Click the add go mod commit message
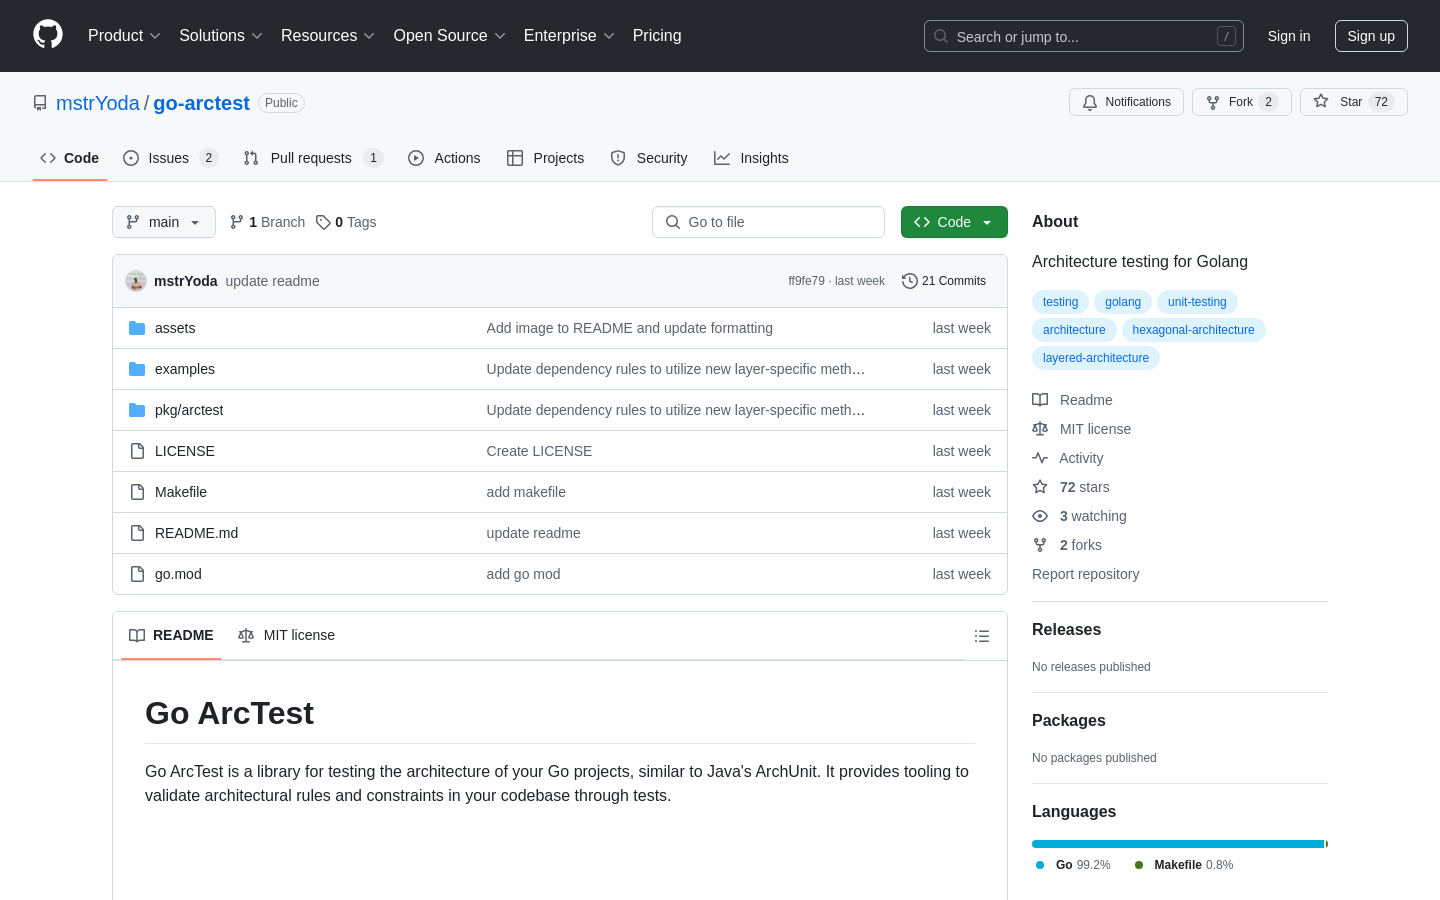1440x900 pixels. (523, 574)
